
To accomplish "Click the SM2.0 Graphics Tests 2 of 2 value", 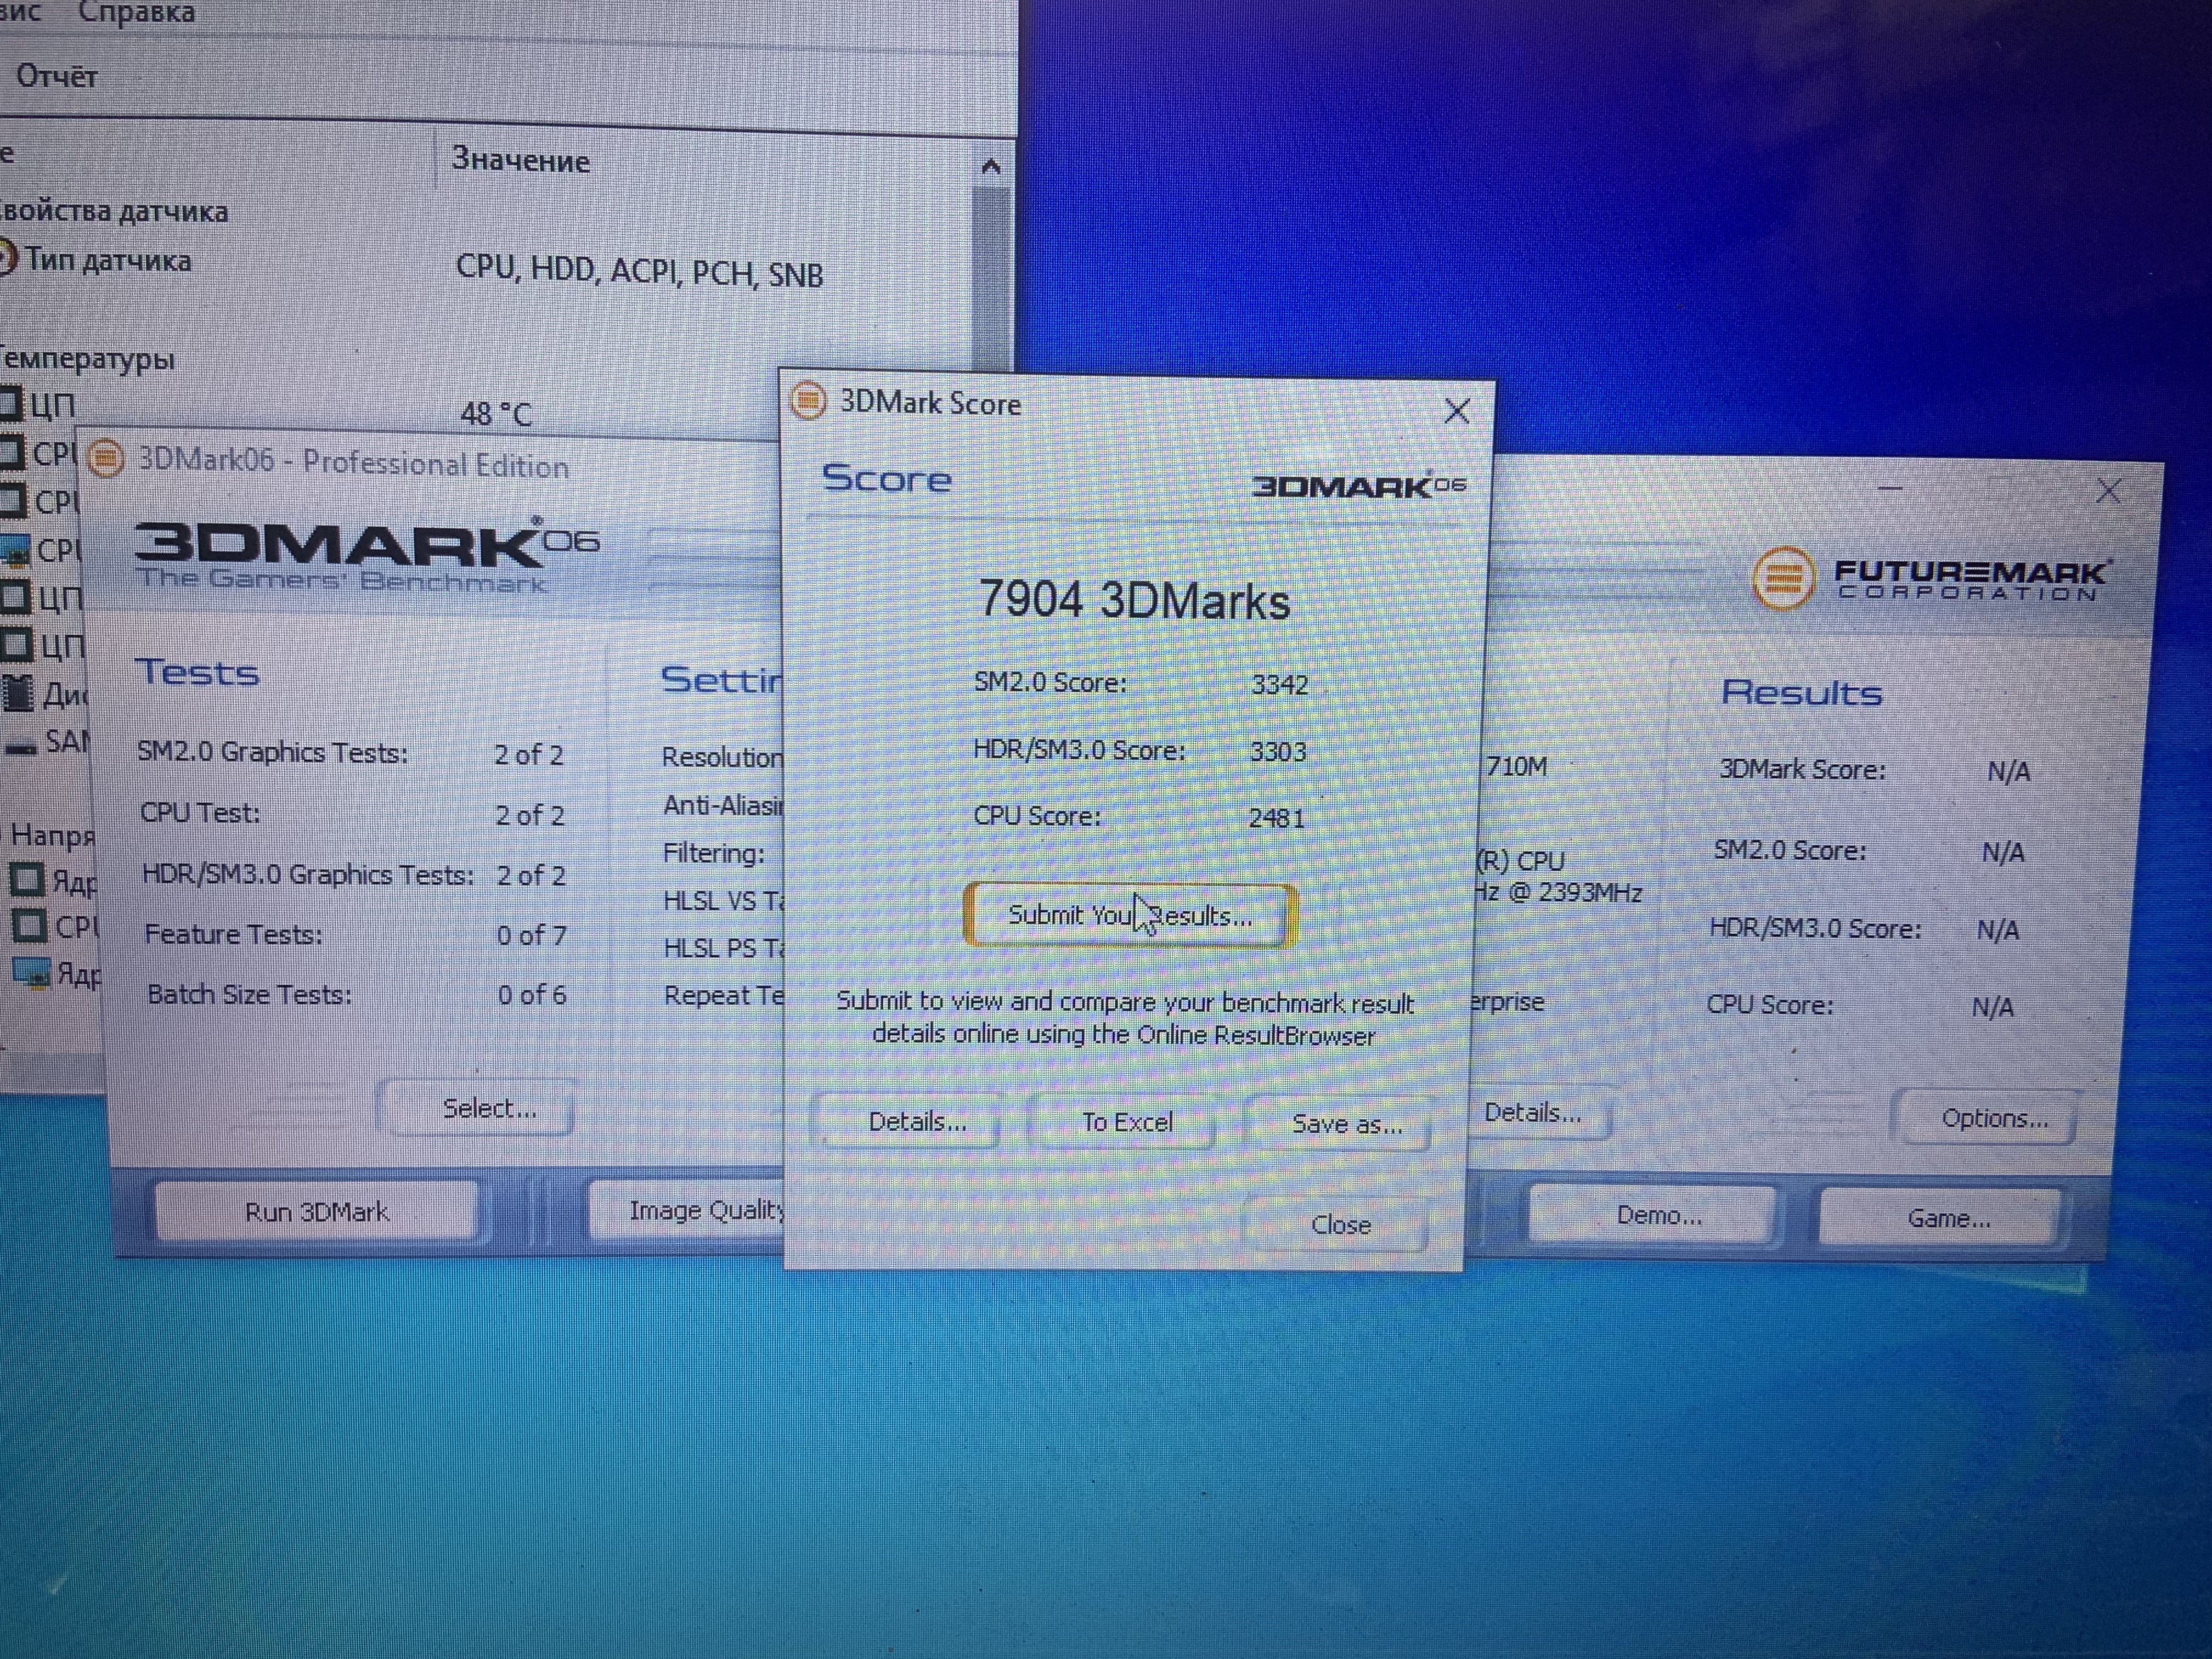I will pos(529,755).
